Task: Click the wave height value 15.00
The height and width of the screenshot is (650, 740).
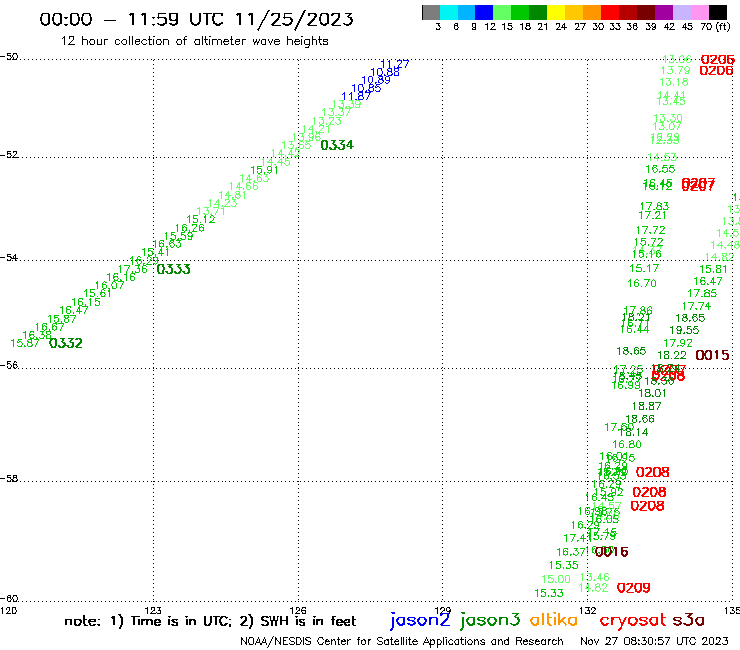Action: [x=556, y=579]
